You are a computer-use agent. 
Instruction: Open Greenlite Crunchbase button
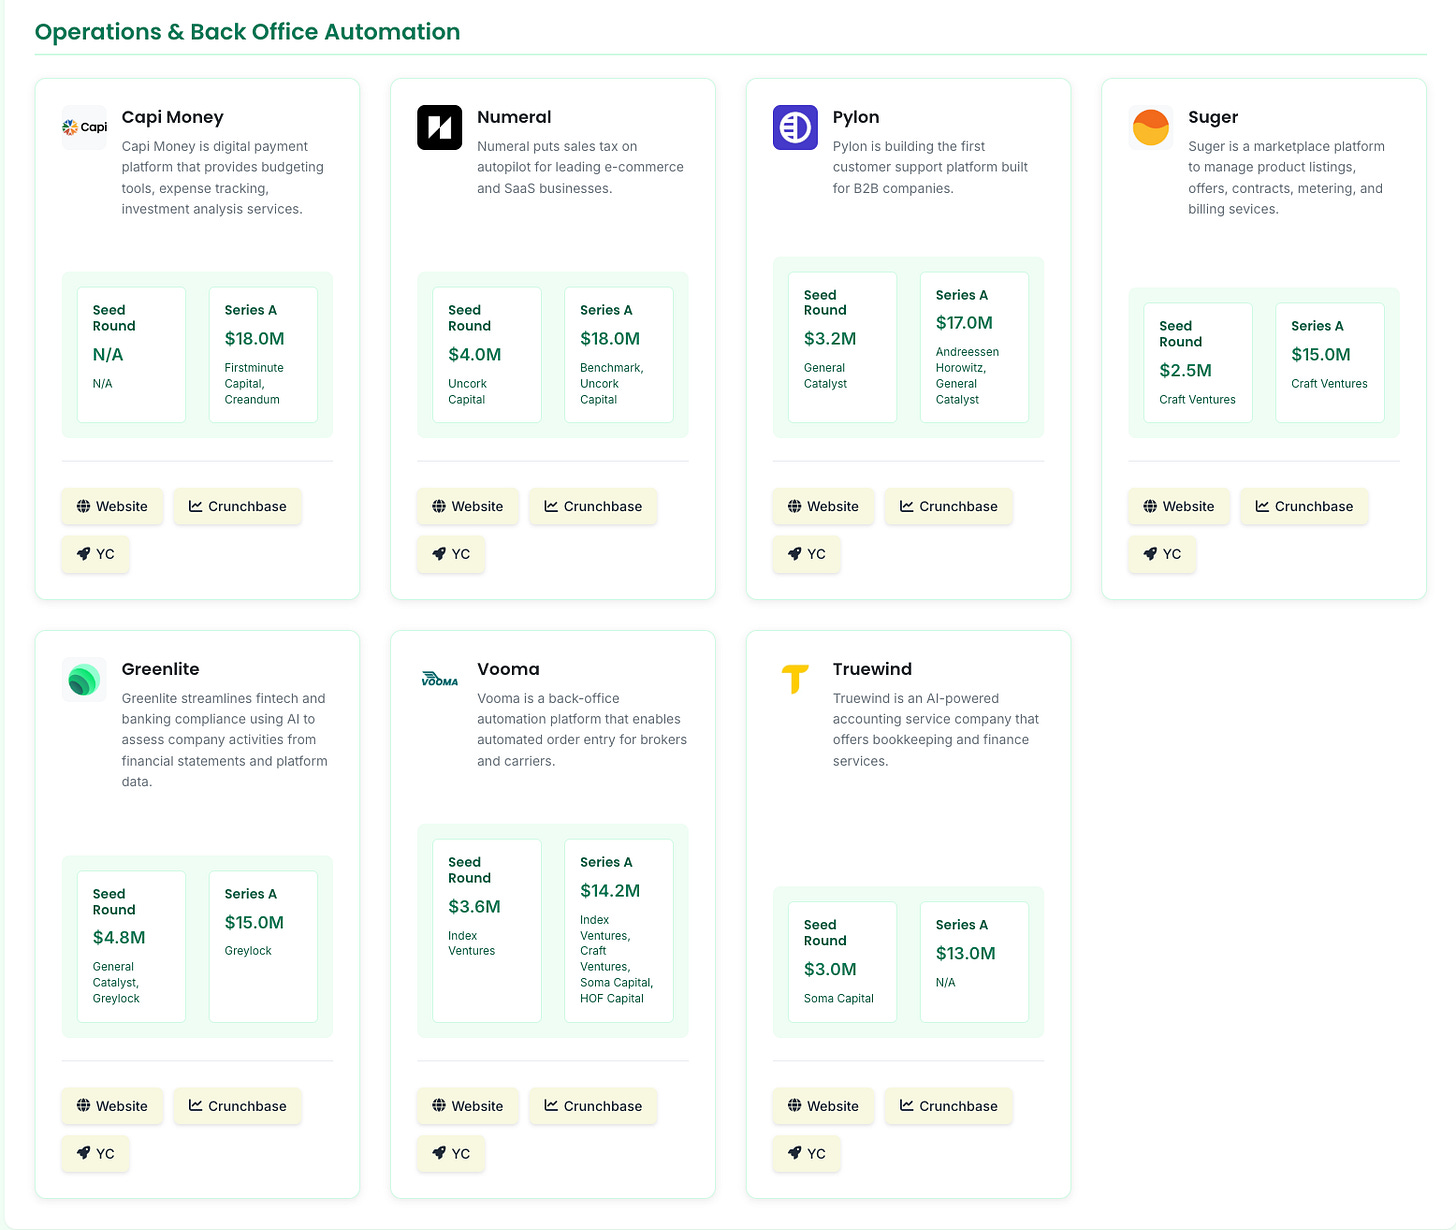(237, 1106)
